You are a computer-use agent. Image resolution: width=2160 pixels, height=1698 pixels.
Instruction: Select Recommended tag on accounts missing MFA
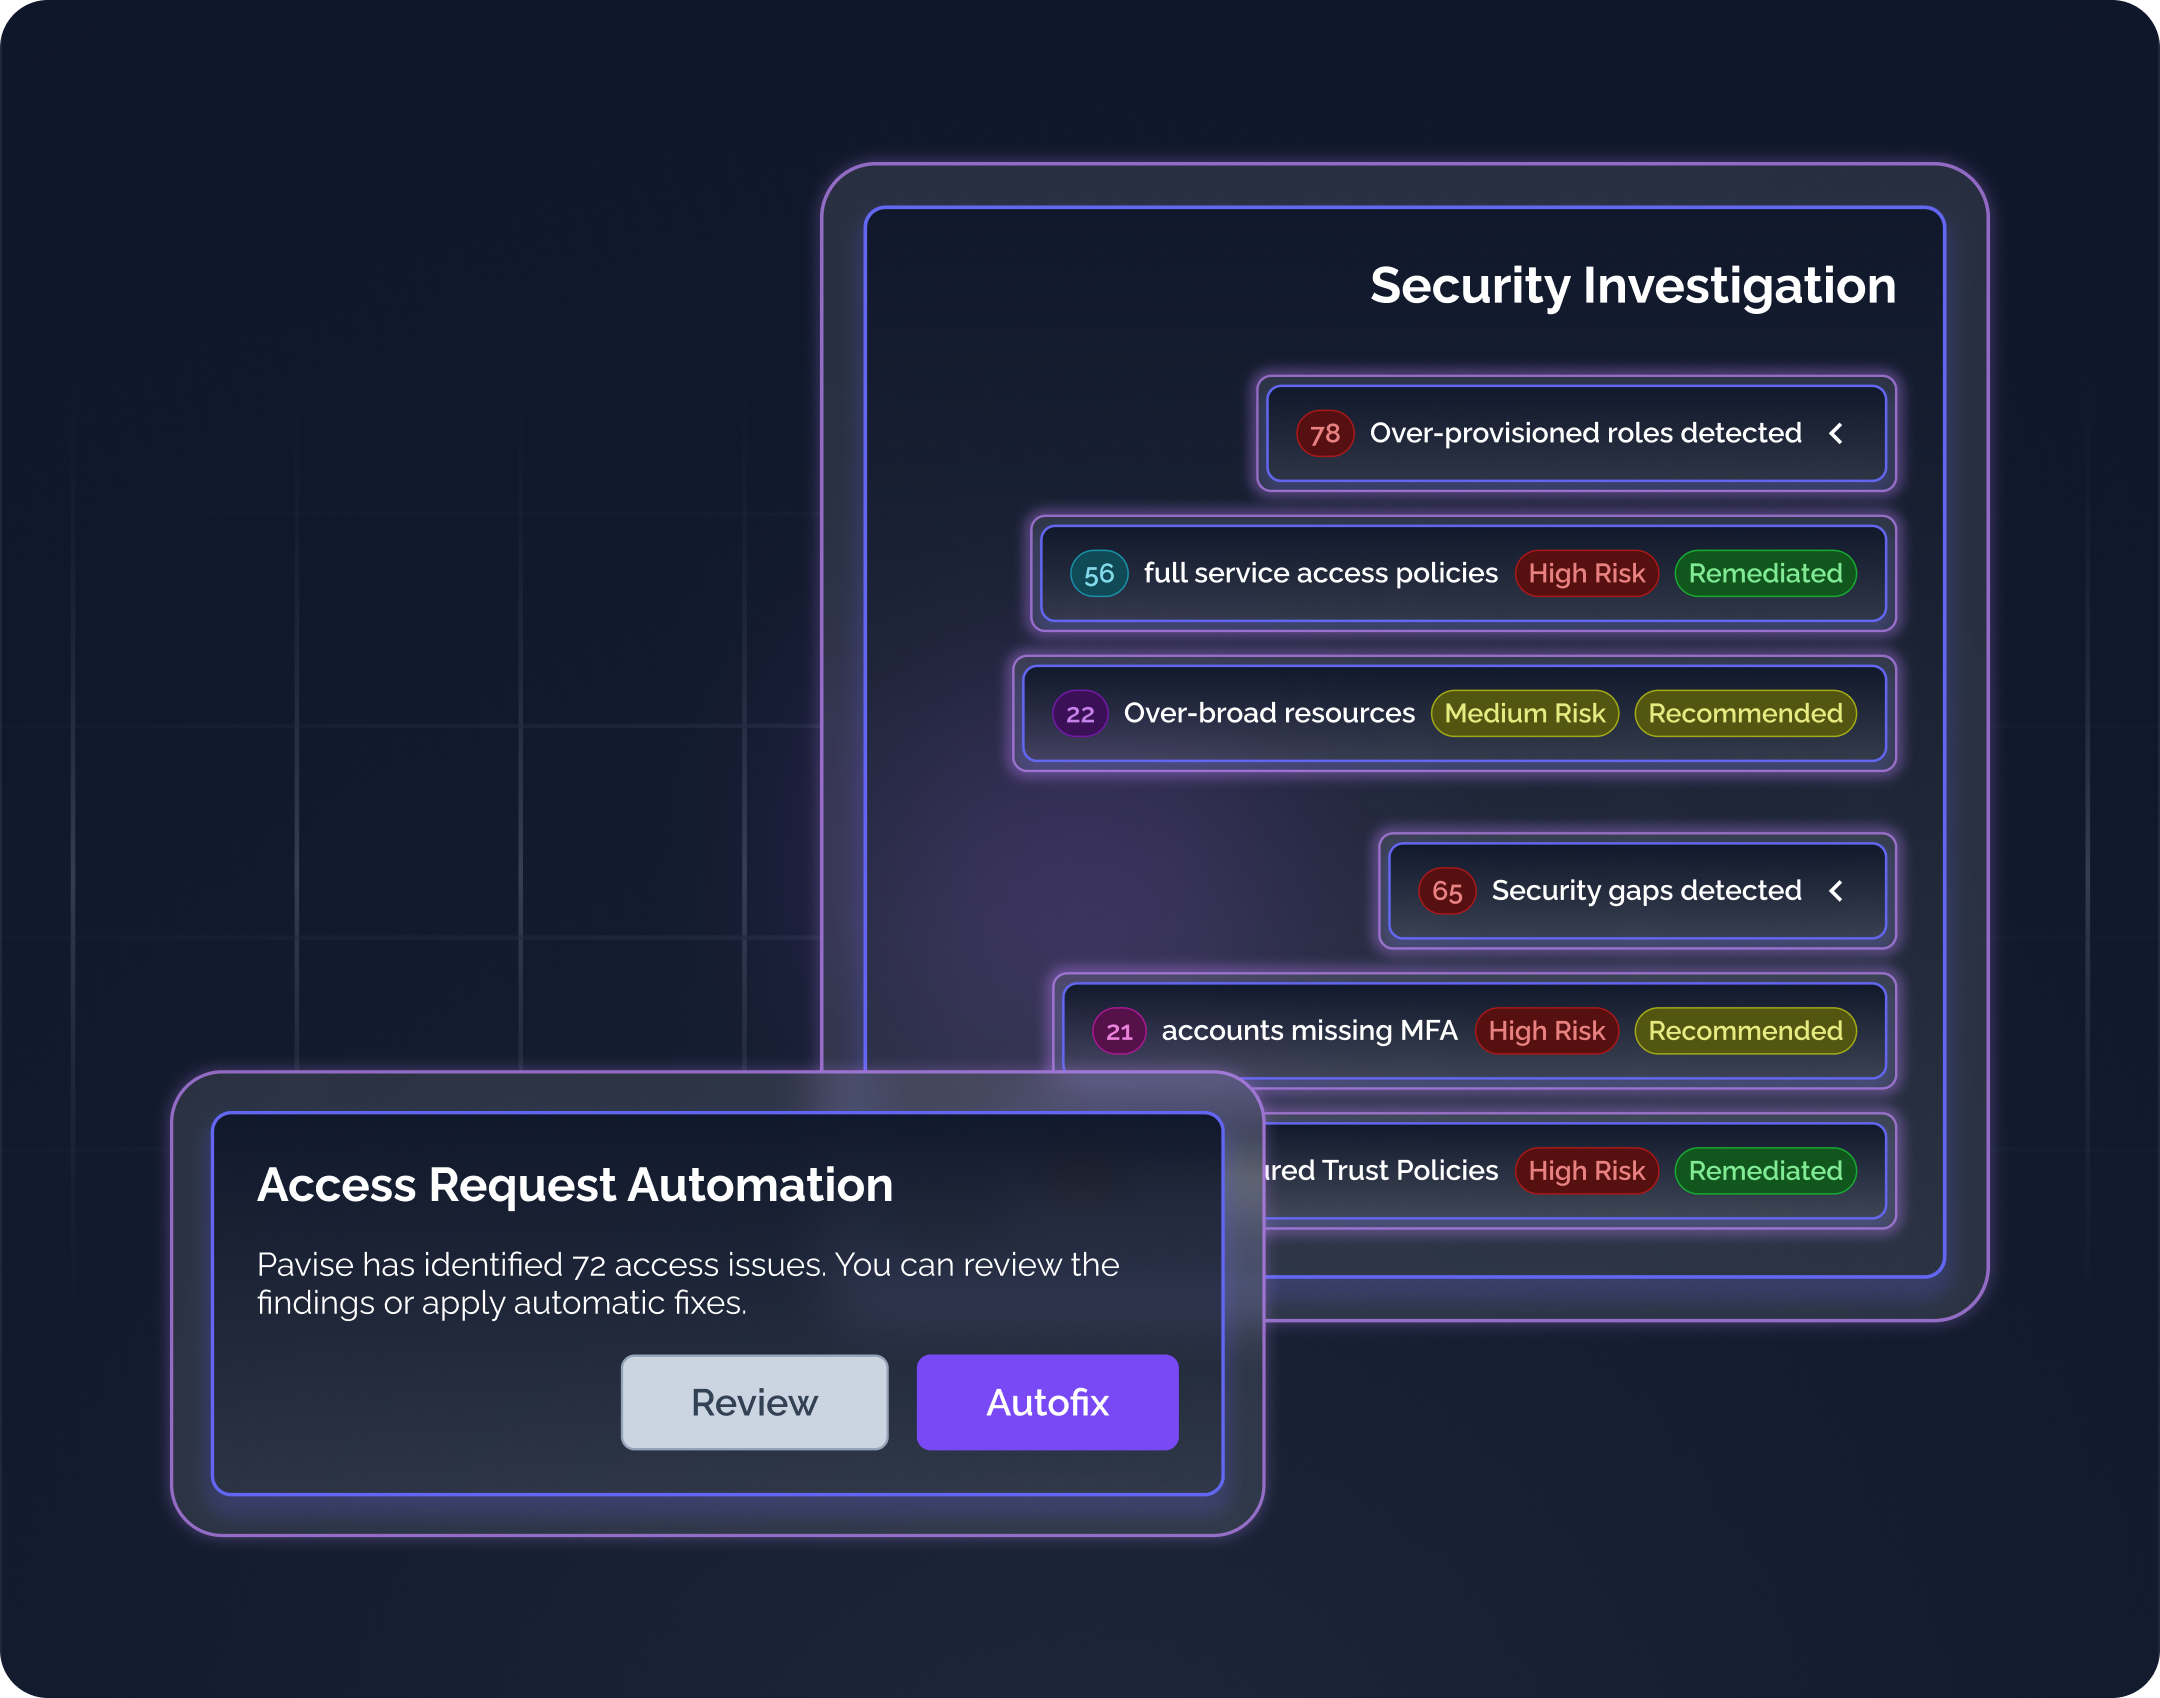point(1745,1030)
